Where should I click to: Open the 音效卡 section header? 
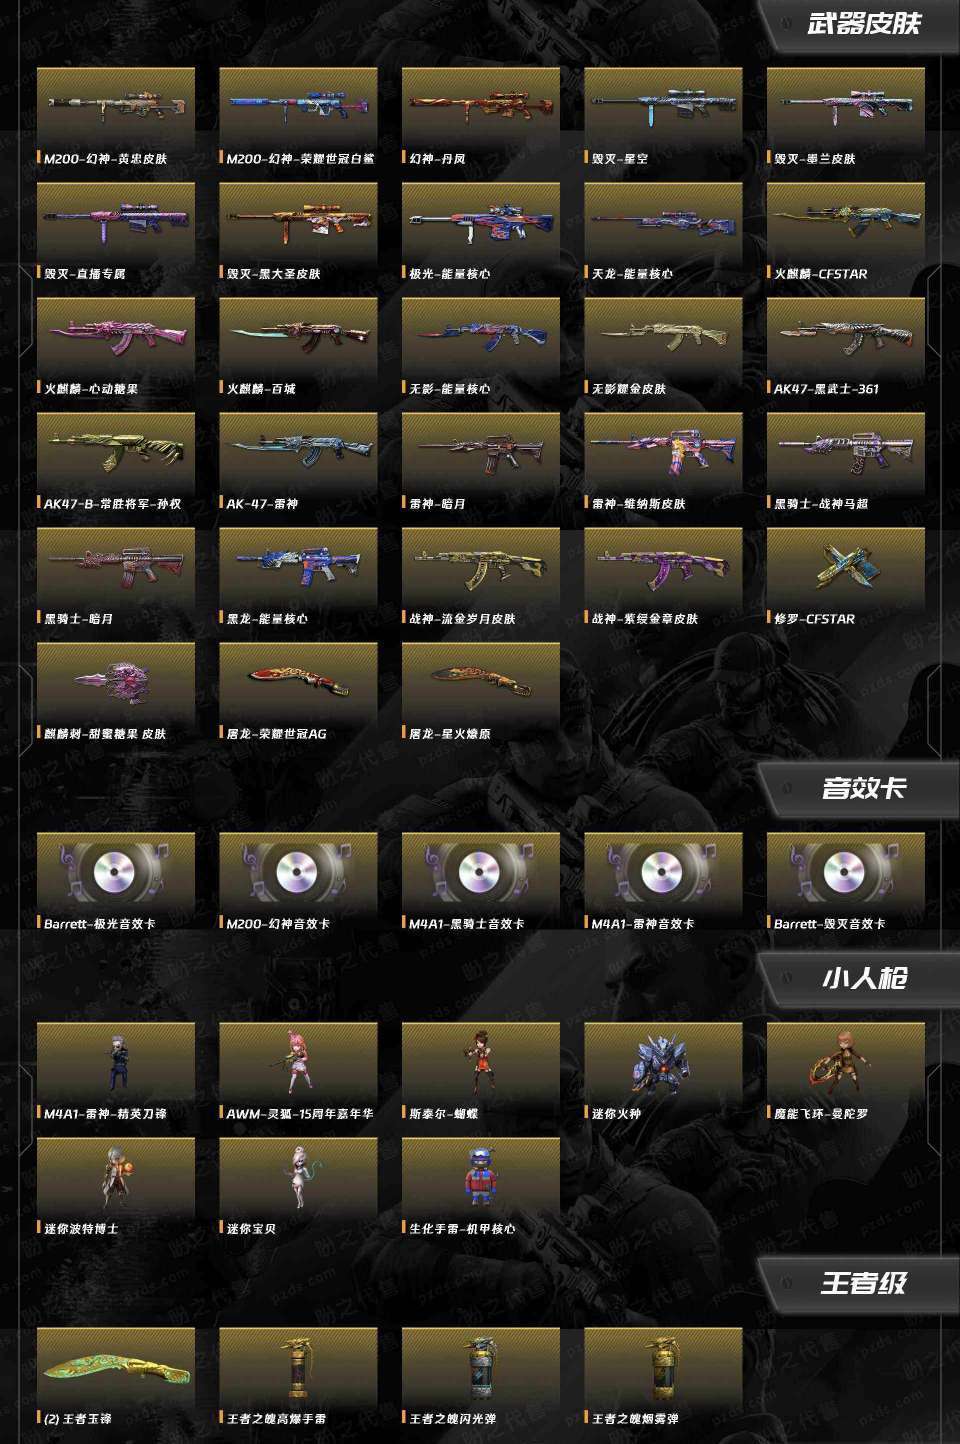click(864, 788)
